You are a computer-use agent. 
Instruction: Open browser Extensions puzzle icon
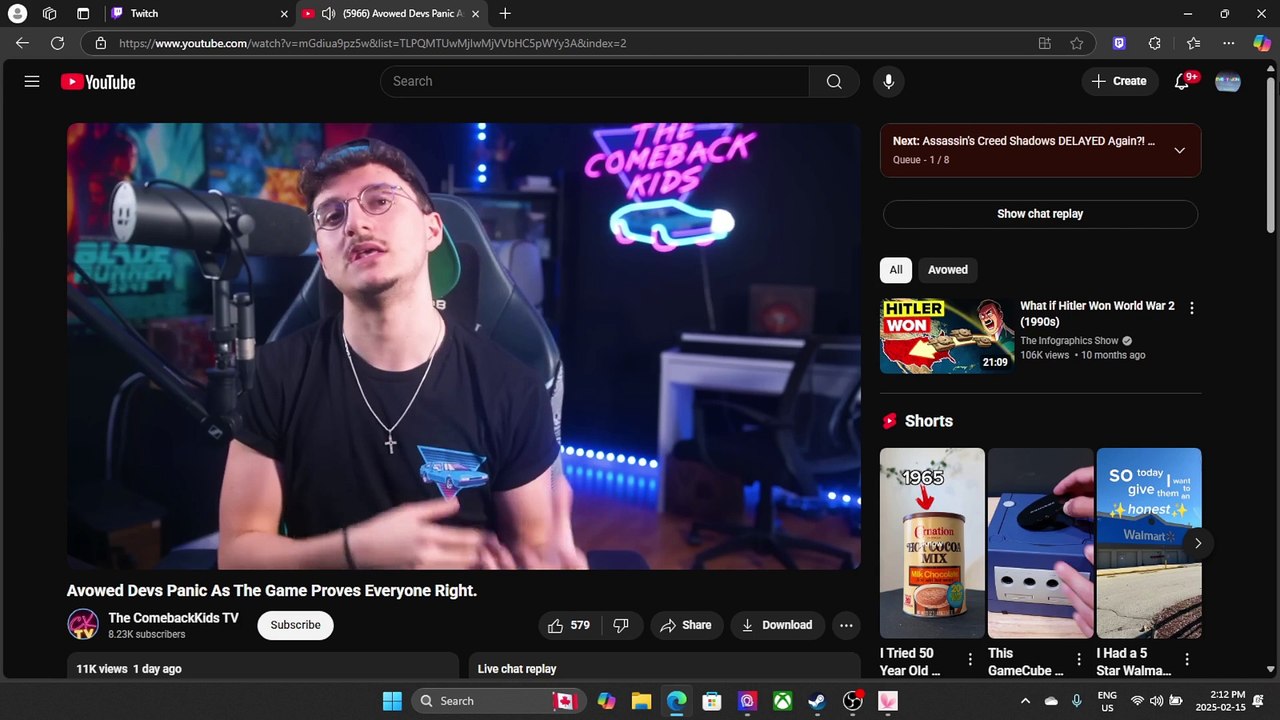click(1155, 43)
